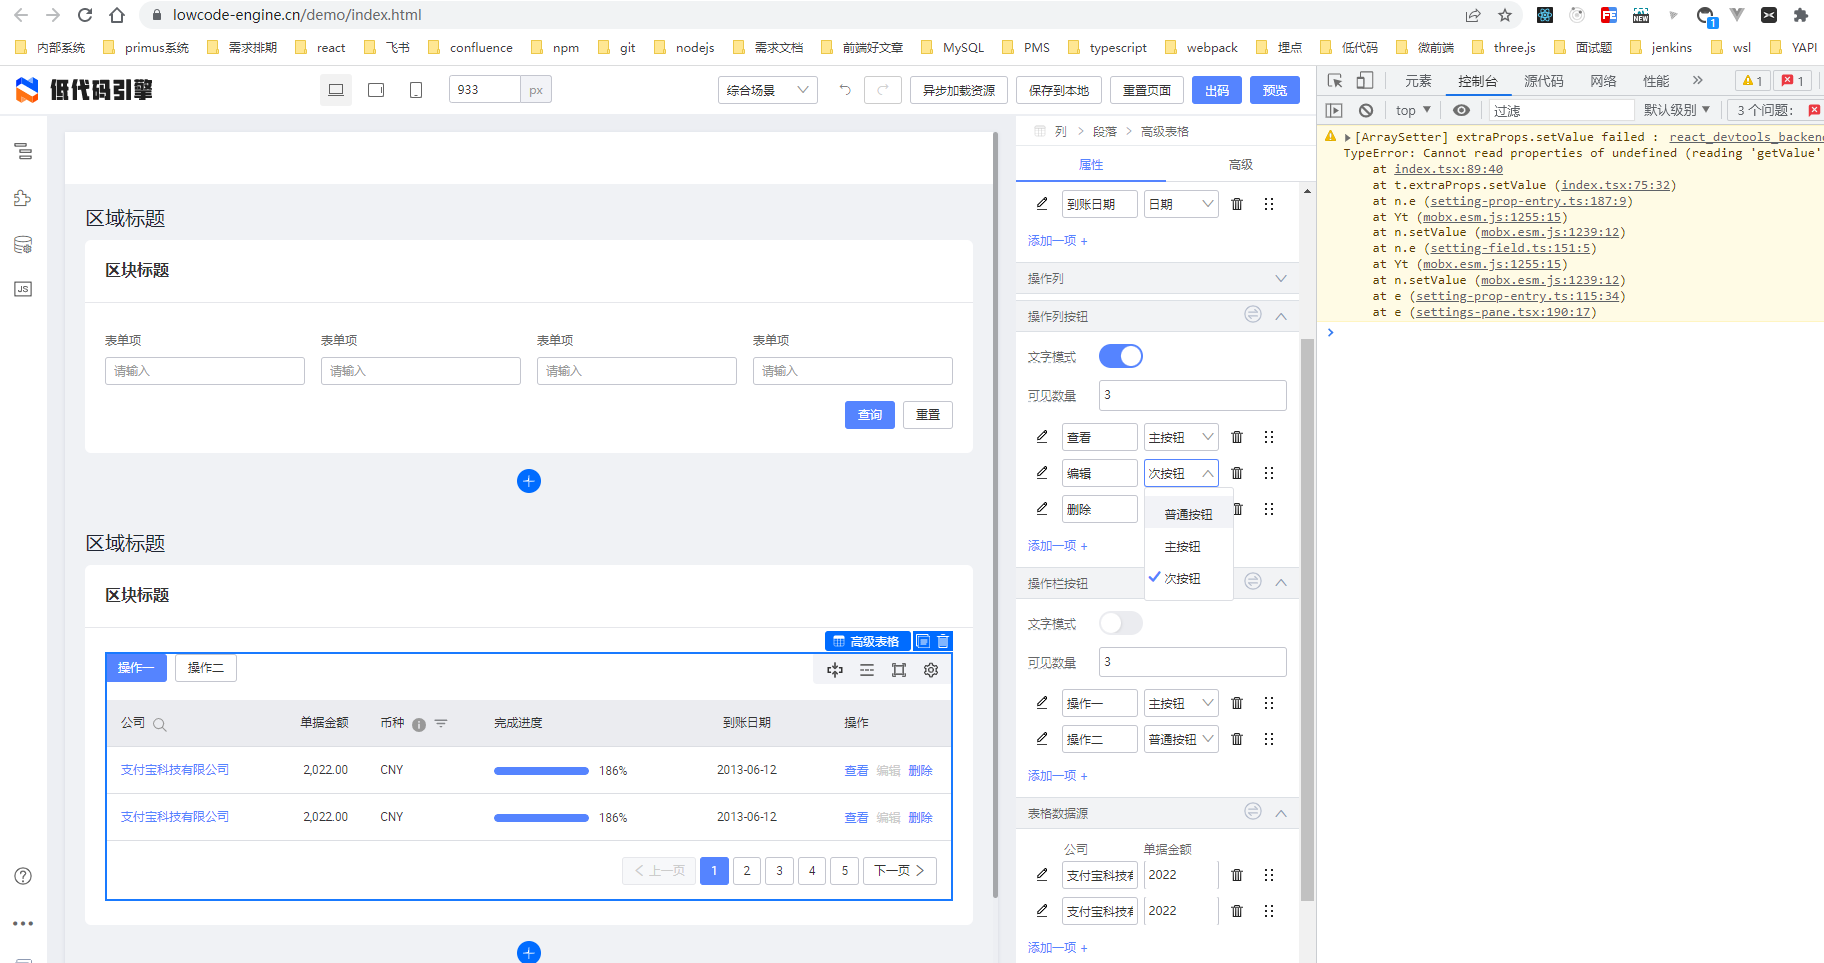Switch to the 属性 settings tab
This screenshot has width=1824, height=963.
[1091, 165]
